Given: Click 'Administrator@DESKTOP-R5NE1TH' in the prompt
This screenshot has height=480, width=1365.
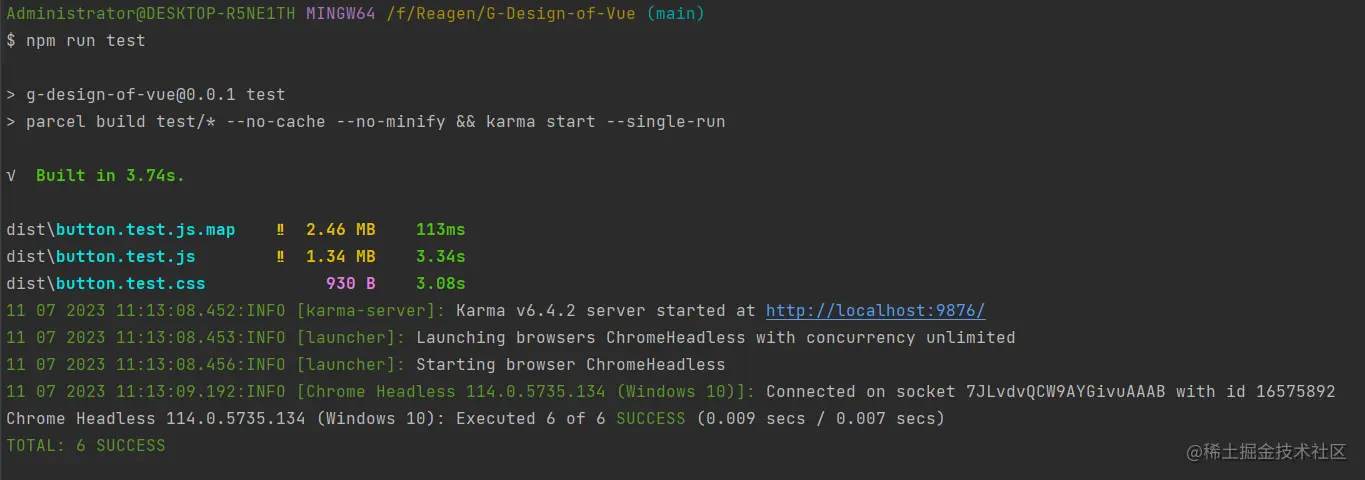Looking at the screenshot, I should coord(151,14).
